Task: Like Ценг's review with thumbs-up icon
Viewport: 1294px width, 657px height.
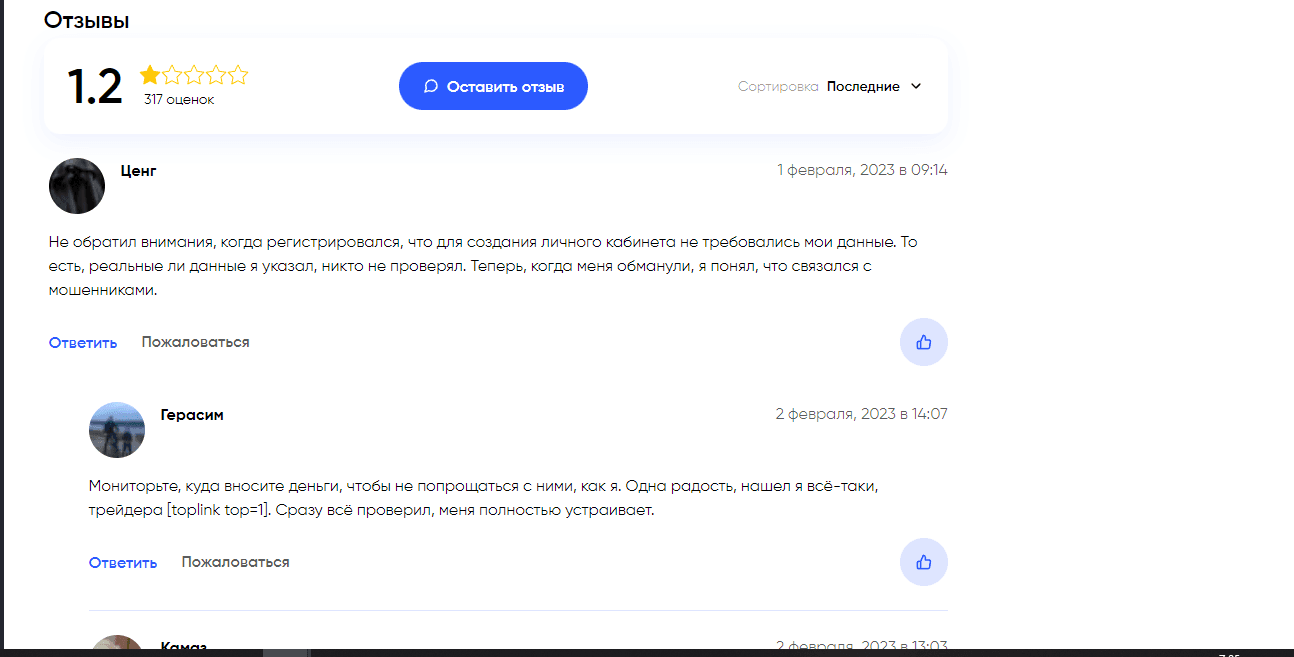Action: click(x=923, y=342)
